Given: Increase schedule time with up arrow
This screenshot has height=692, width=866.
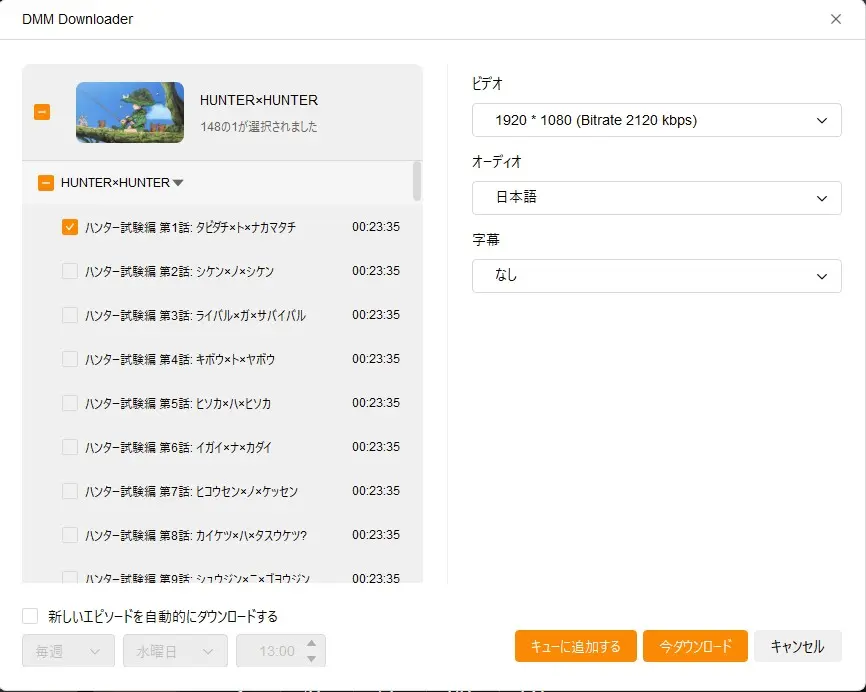Looking at the screenshot, I should coord(311,643).
